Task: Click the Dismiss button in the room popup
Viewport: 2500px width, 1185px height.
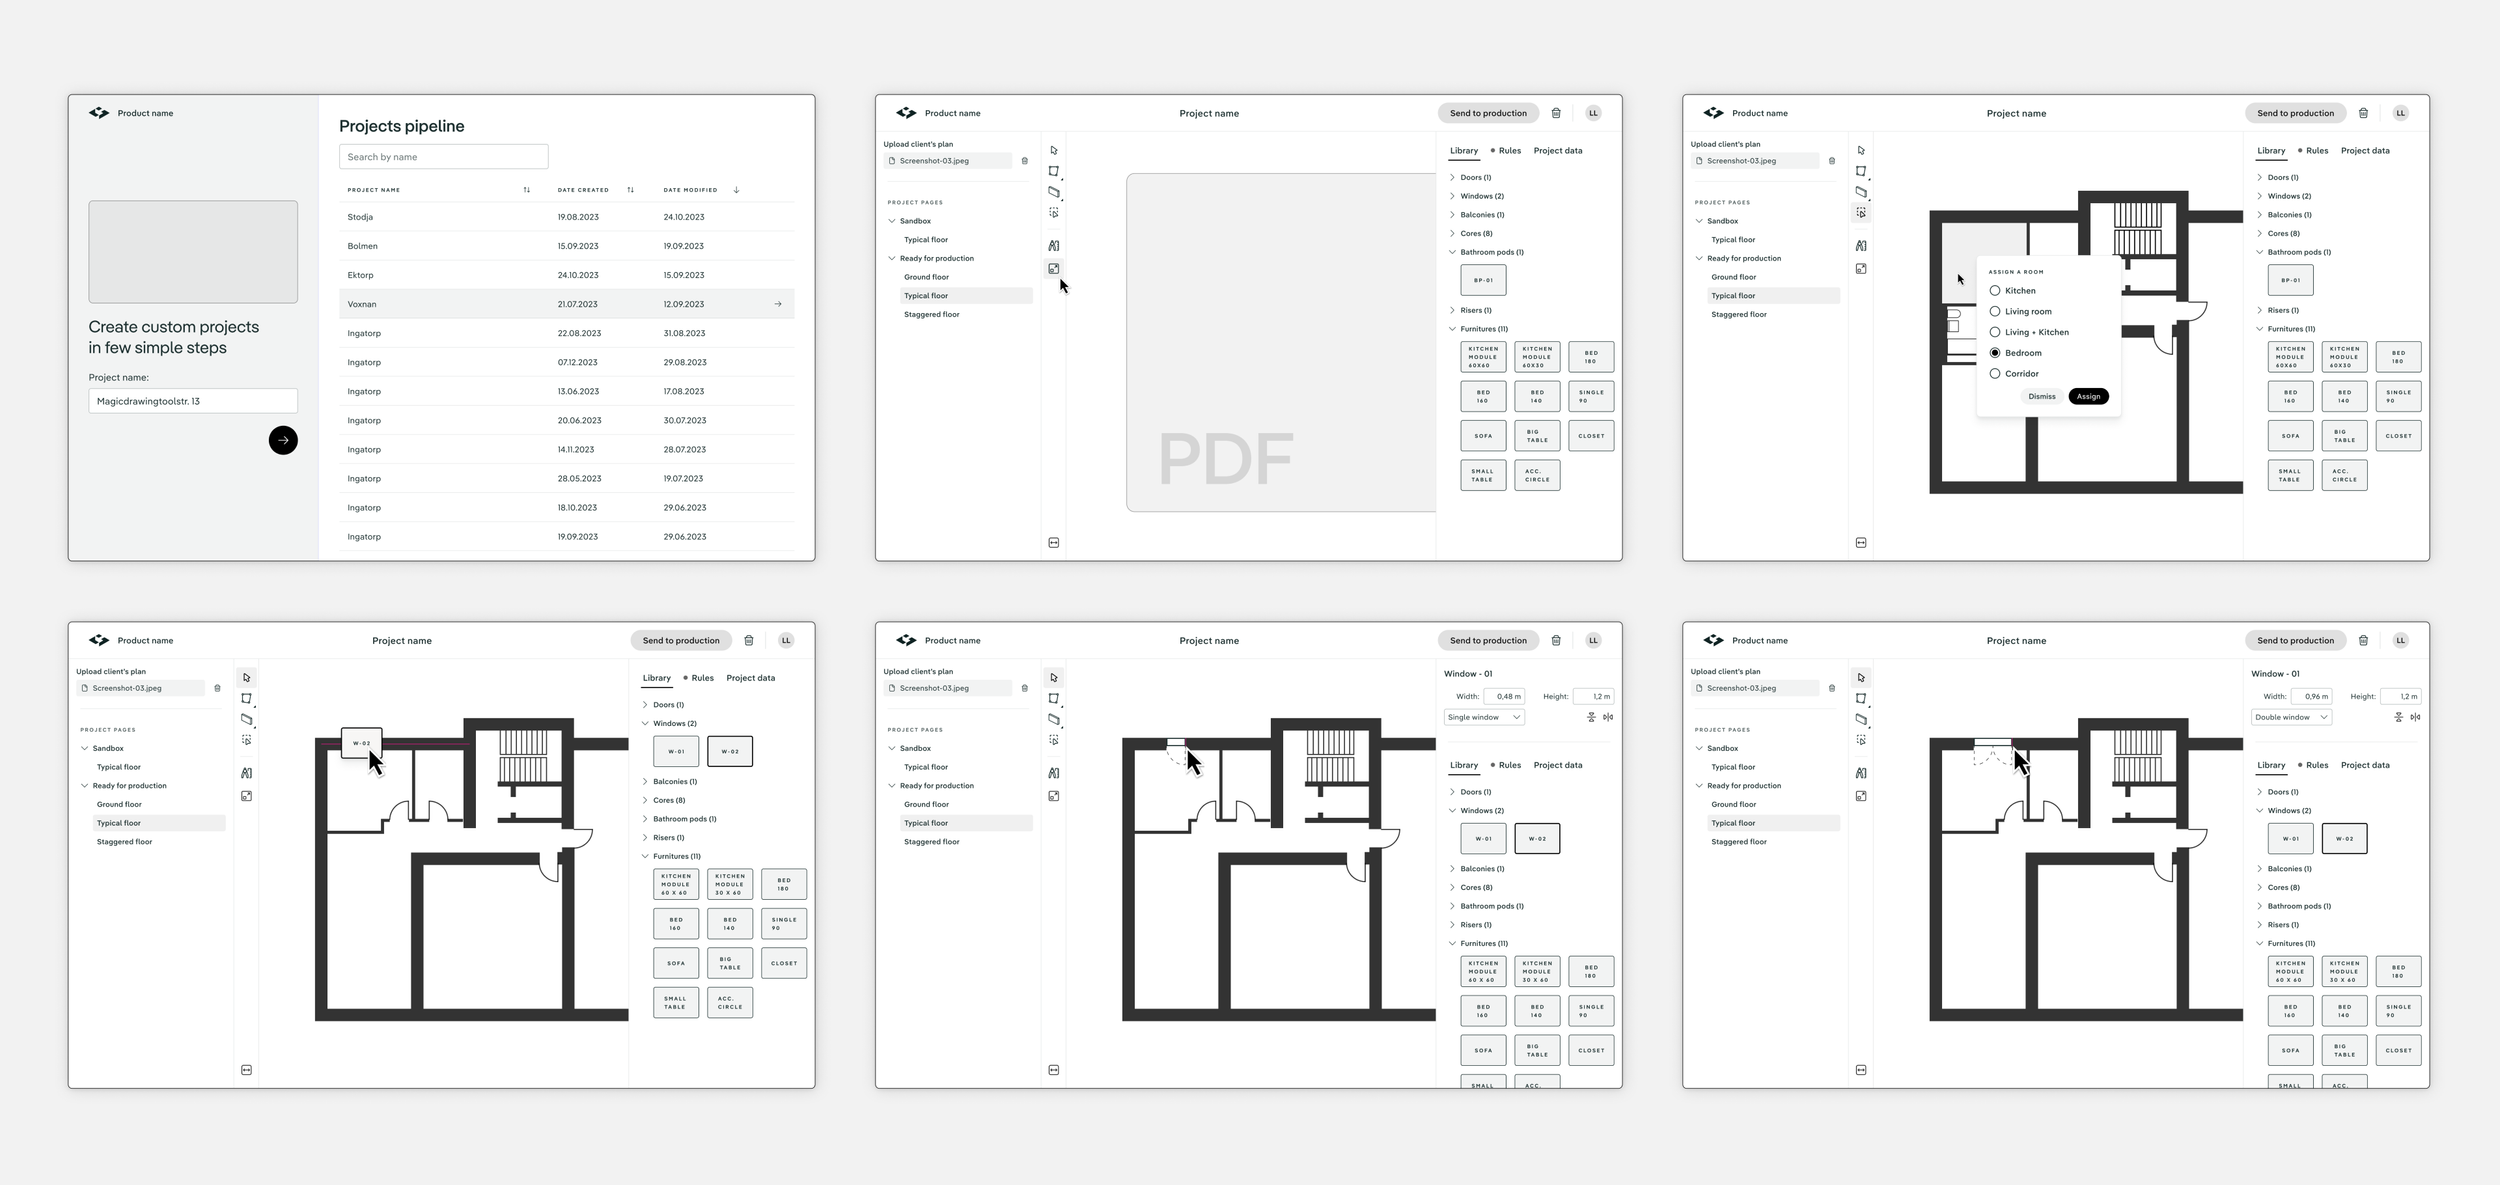Action: (x=2041, y=397)
